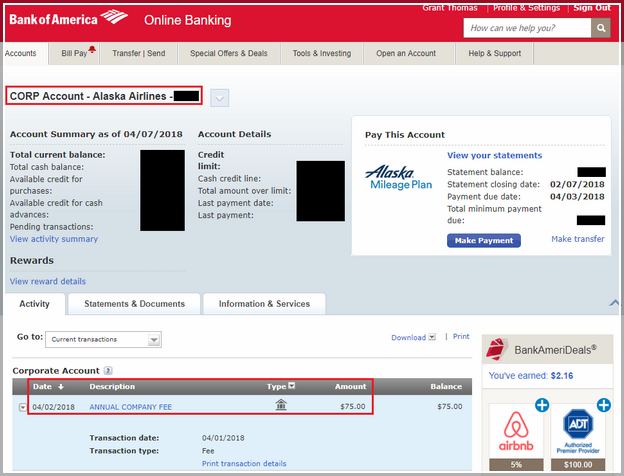
Task: Click the Airbnb 5% deal card
Action: pos(516,437)
